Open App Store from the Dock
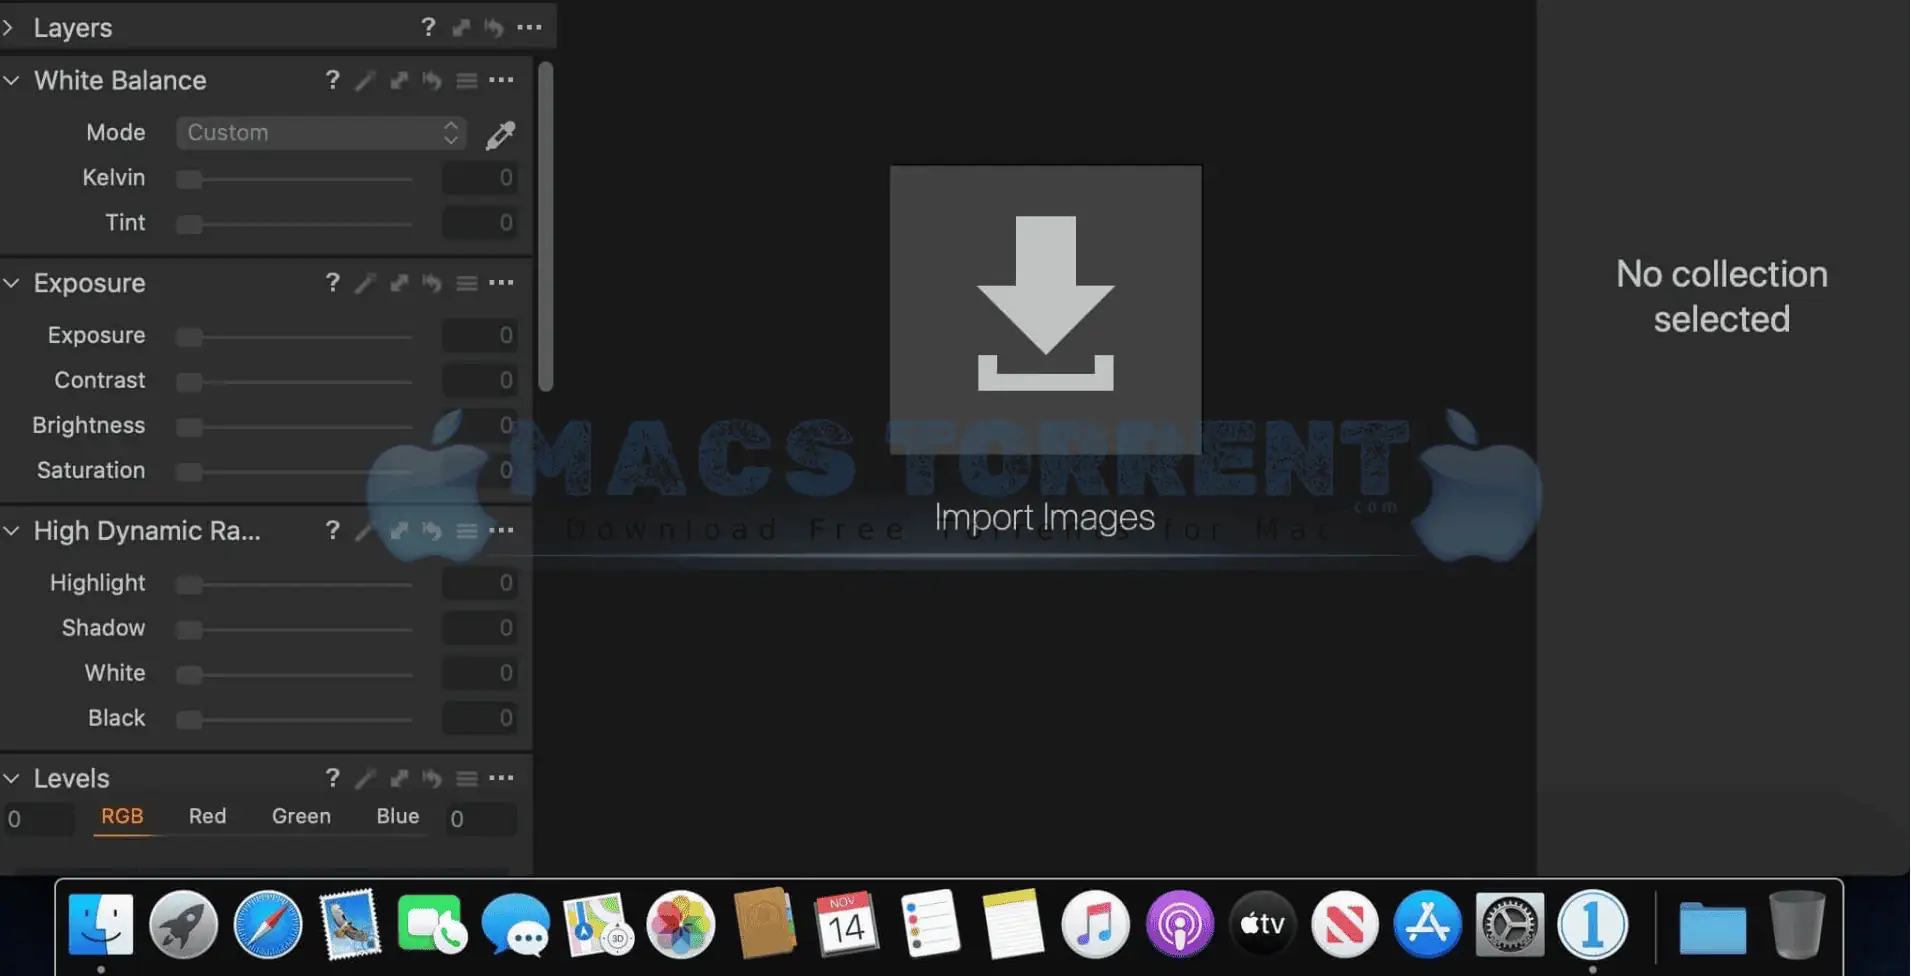1911x976 pixels. pos(1427,924)
